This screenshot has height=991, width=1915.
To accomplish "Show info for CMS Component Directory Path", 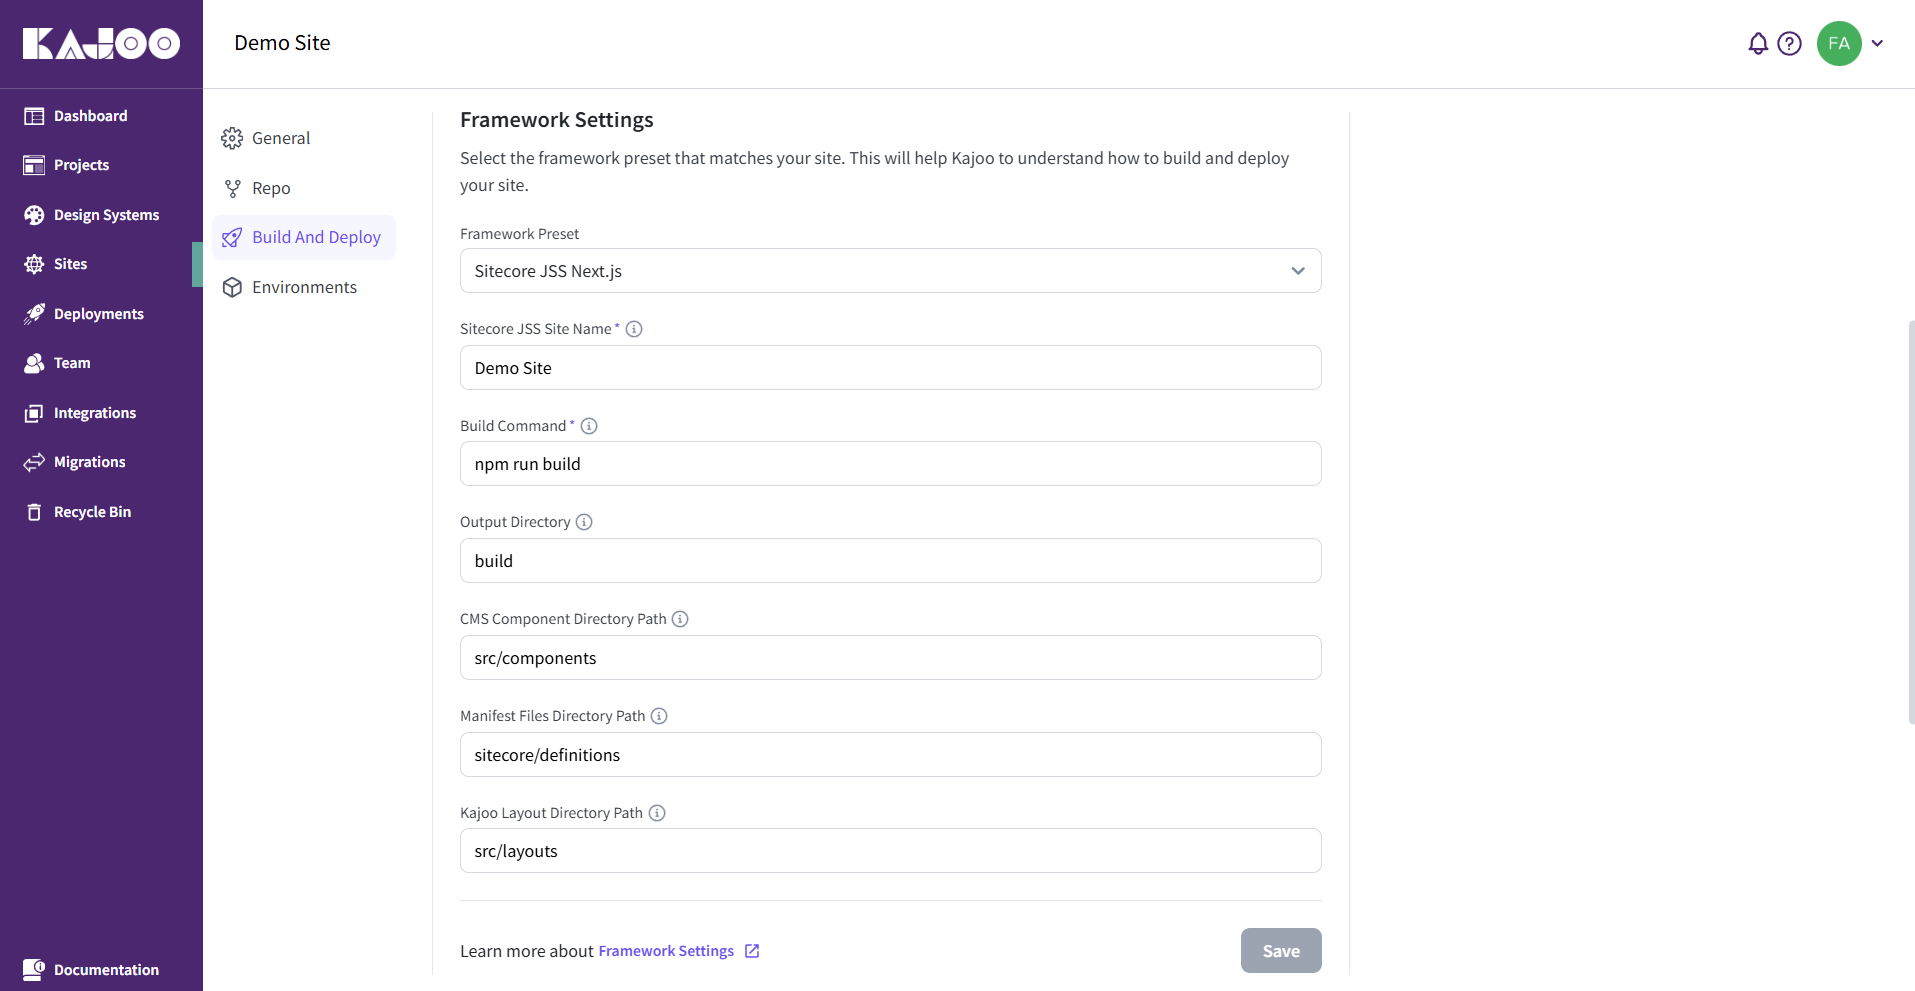I will coord(680,619).
